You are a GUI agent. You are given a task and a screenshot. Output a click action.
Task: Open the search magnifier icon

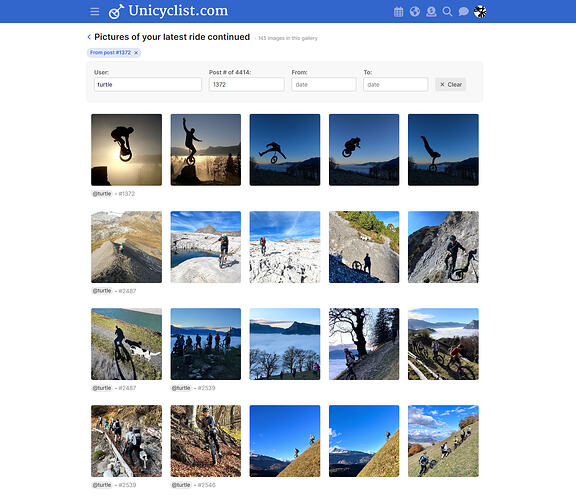click(447, 12)
